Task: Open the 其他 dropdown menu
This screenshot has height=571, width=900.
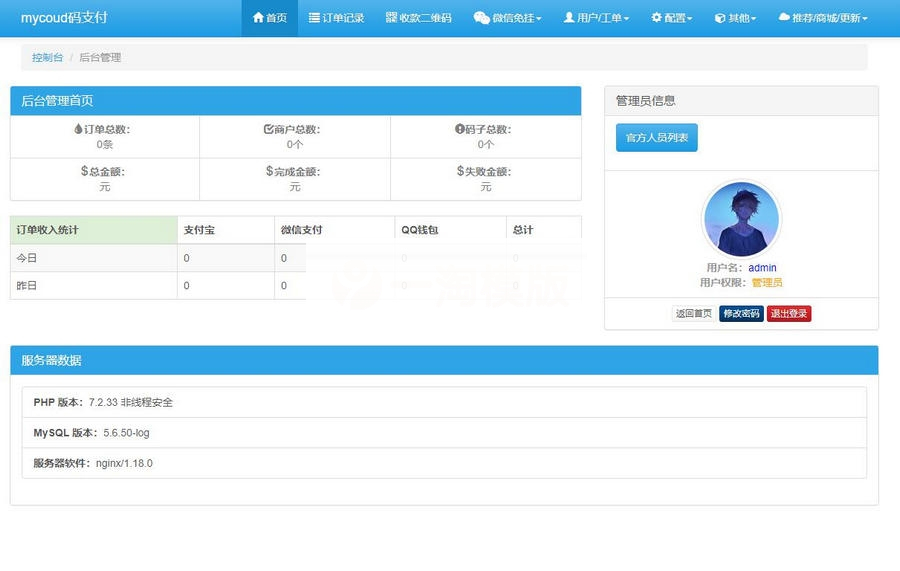Action: tap(753, 19)
